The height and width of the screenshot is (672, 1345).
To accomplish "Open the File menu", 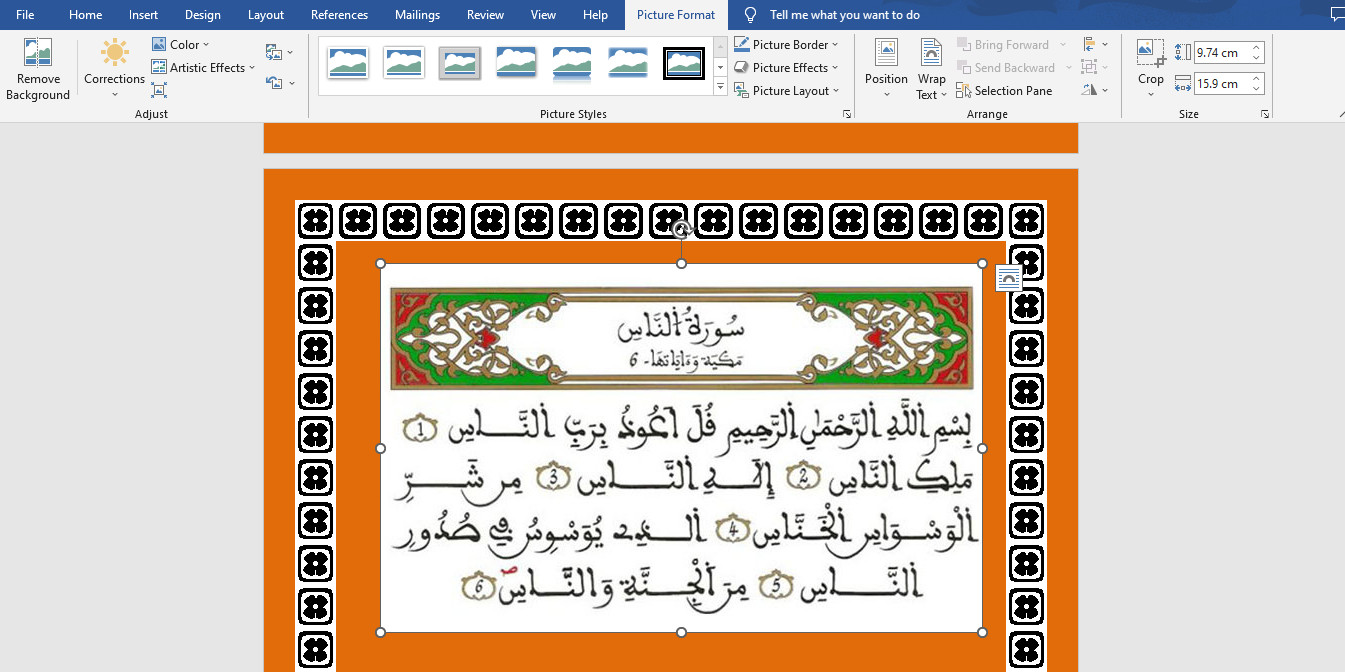I will [x=25, y=15].
